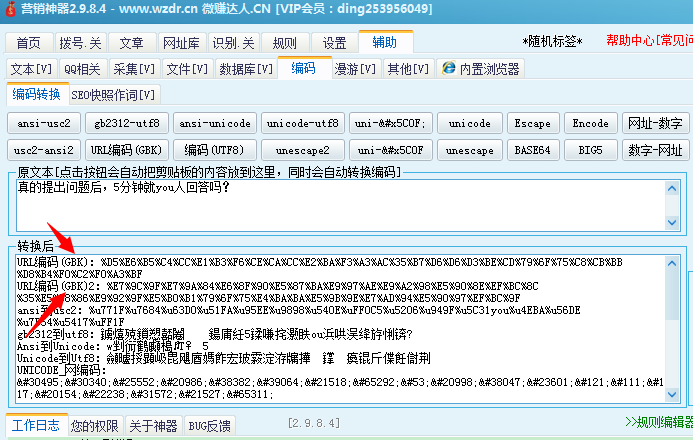
Task: Switch to the 首页 tab
Action: [29, 43]
